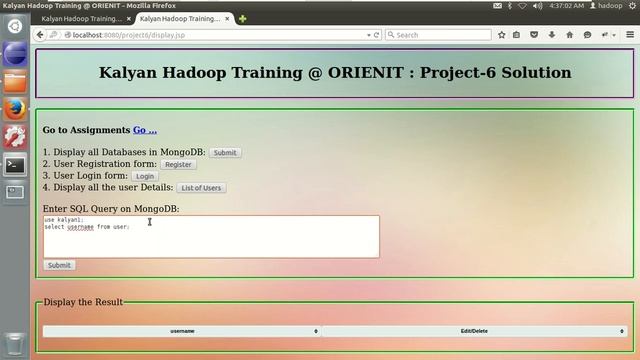Screen dimensions: 640x360
Task: Click mail indicator in top panel
Action: click(x=497, y=6)
